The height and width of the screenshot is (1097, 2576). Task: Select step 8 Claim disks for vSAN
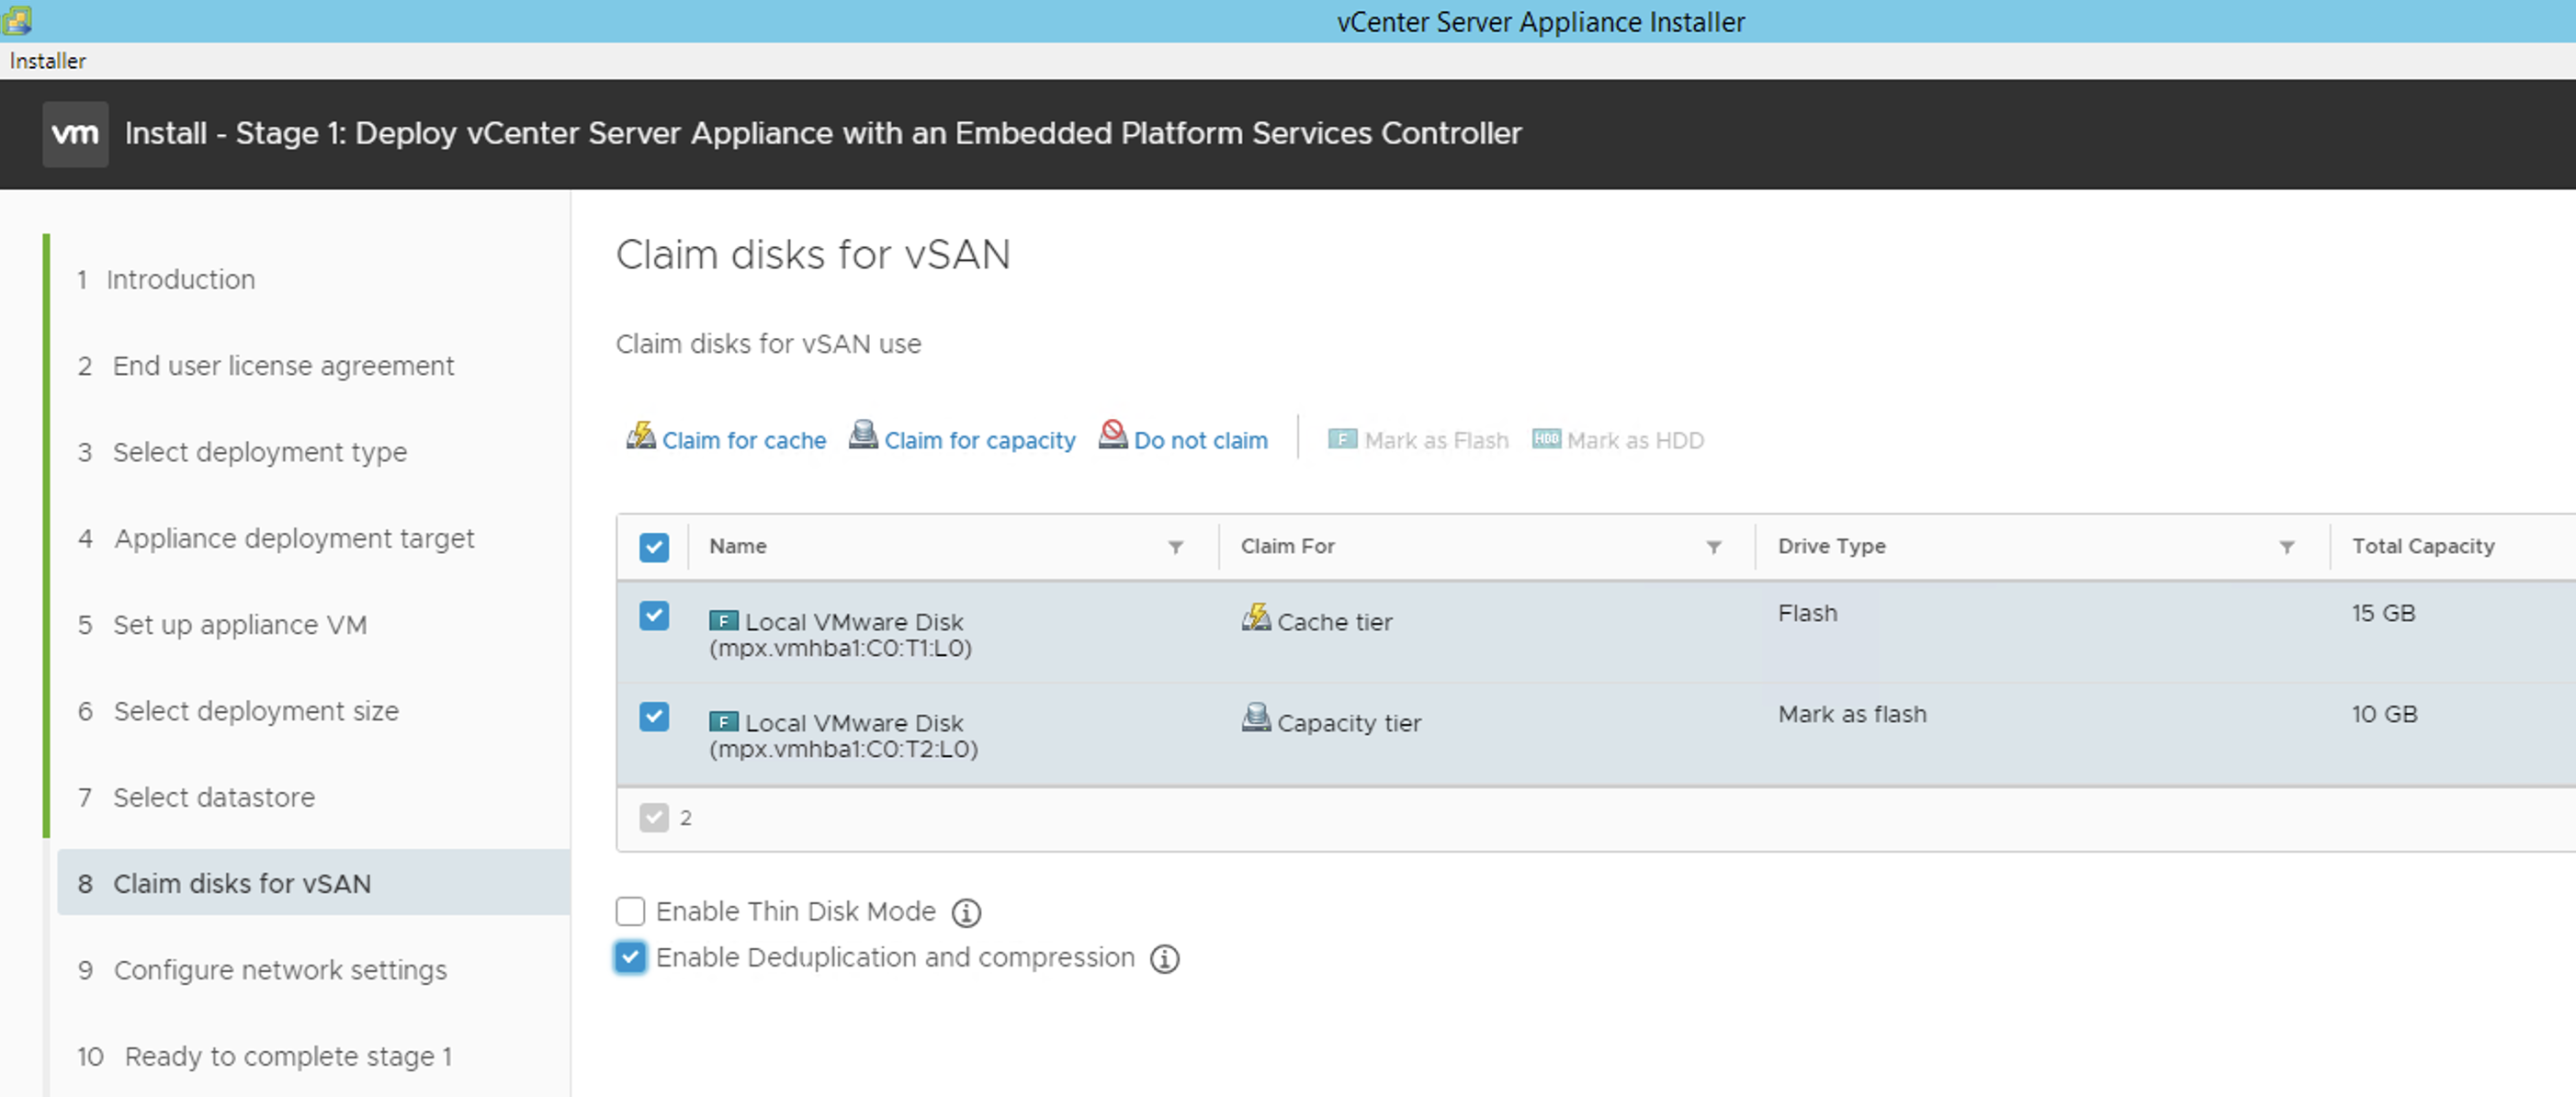point(314,883)
